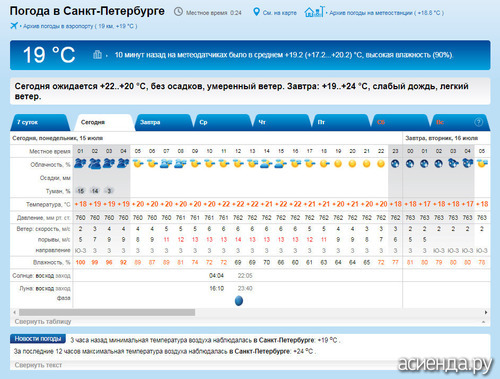Click the weather station house icon
Viewport: 500px width, 379px height.
(x=314, y=12)
